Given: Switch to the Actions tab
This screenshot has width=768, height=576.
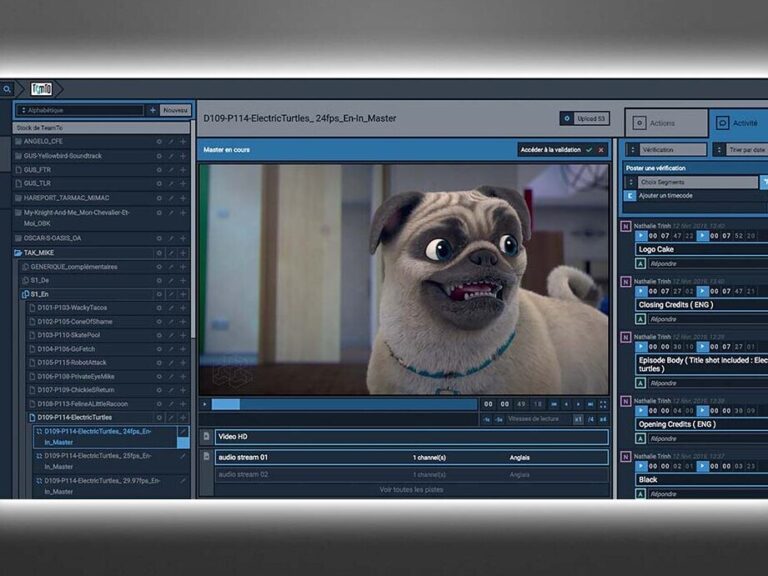Looking at the screenshot, I should coord(667,123).
